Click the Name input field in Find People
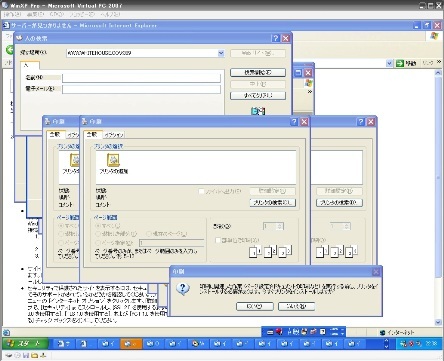The width and height of the screenshot is (444, 361). [x=141, y=78]
